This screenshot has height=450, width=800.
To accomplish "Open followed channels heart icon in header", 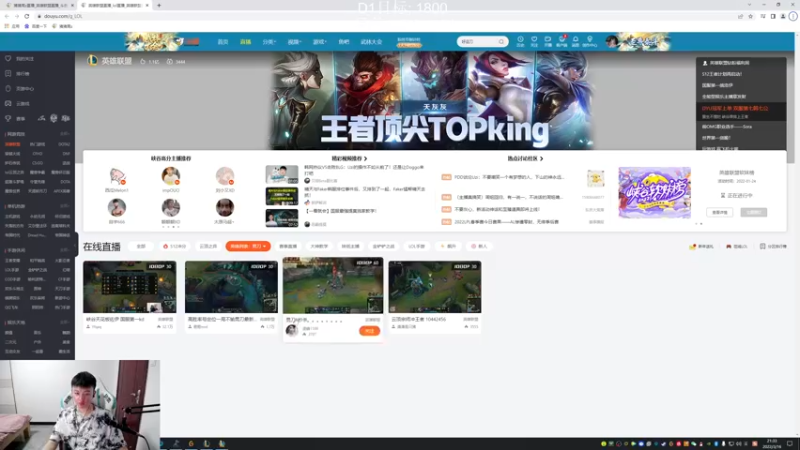I will click(x=534, y=41).
